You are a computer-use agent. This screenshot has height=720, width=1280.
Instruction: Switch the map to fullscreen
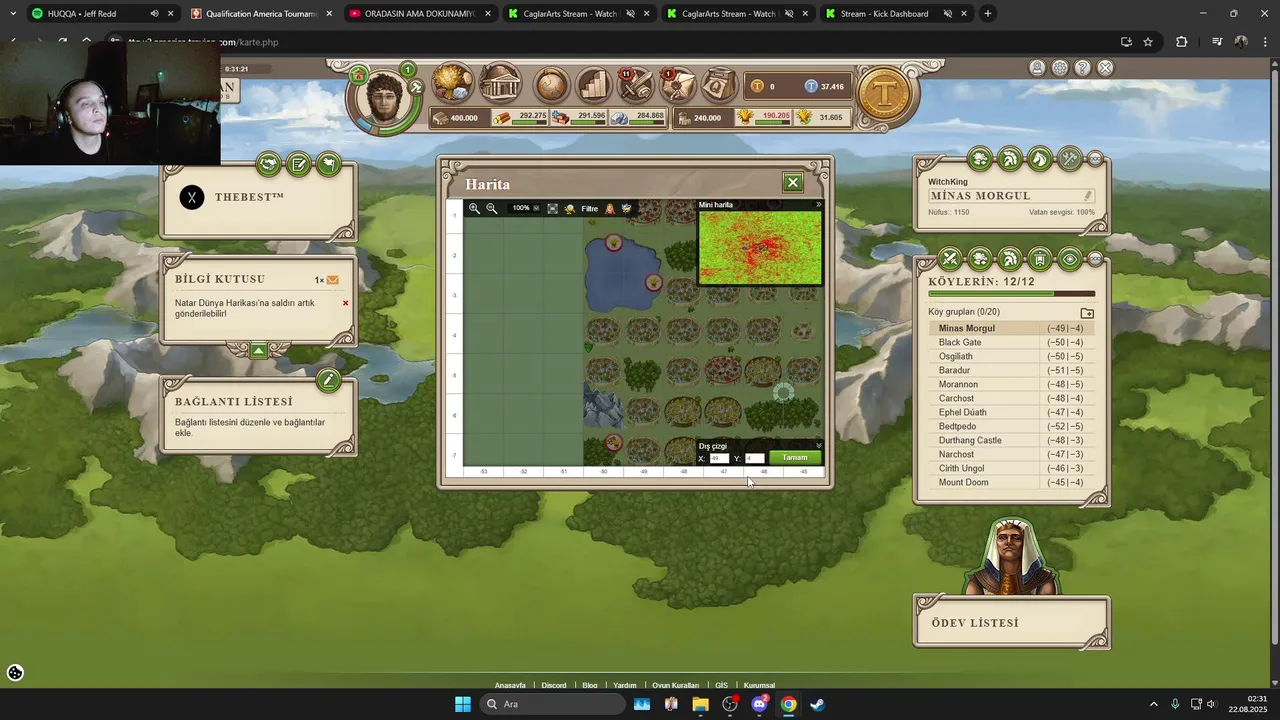point(552,208)
